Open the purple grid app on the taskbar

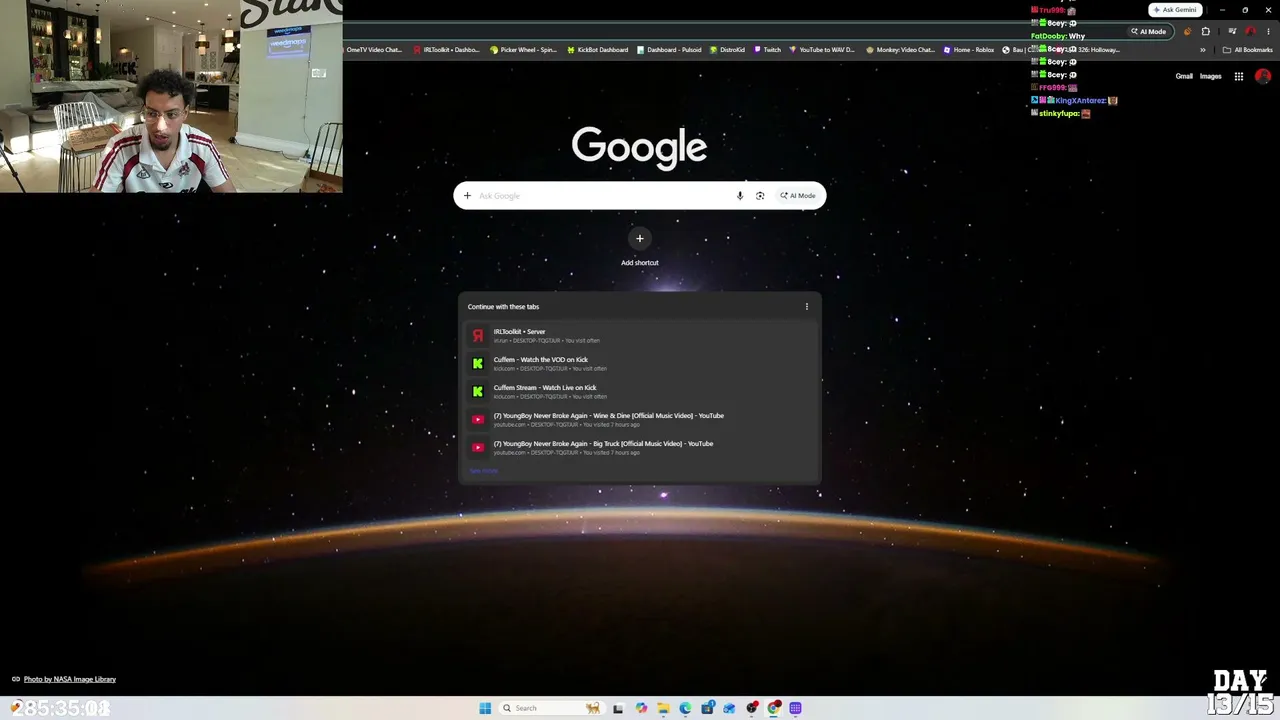[x=796, y=708]
